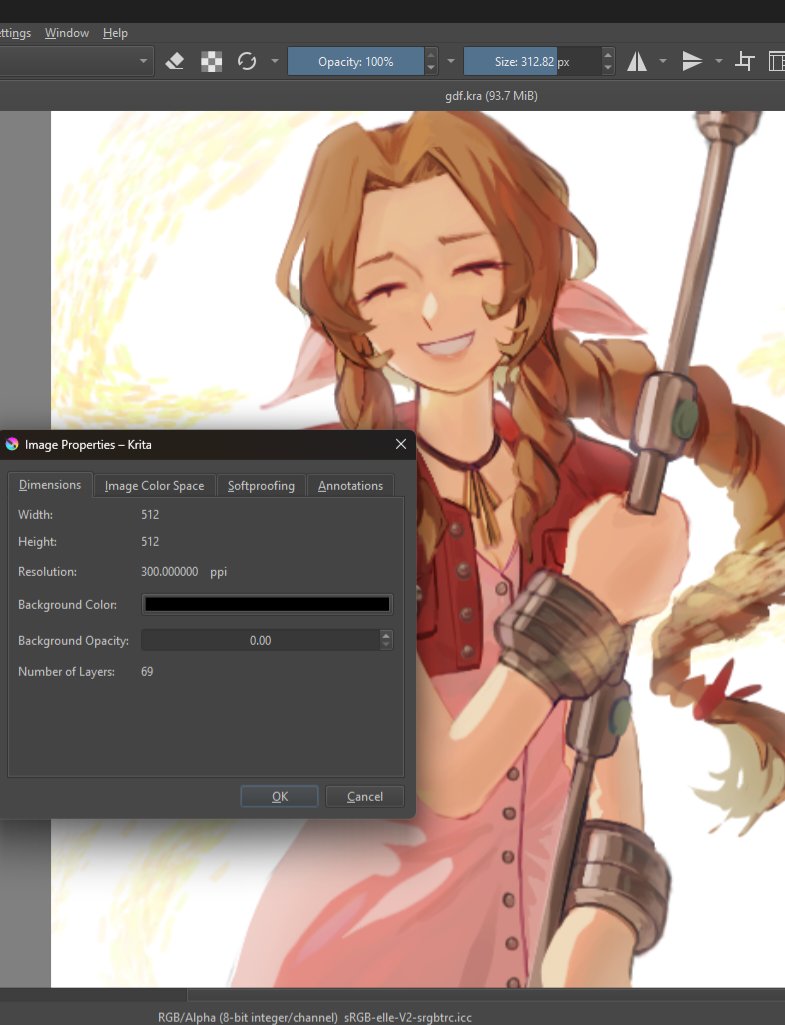This screenshot has height=1025, width=785.
Task: Open the Settings menu
Action: pos(14,33)
